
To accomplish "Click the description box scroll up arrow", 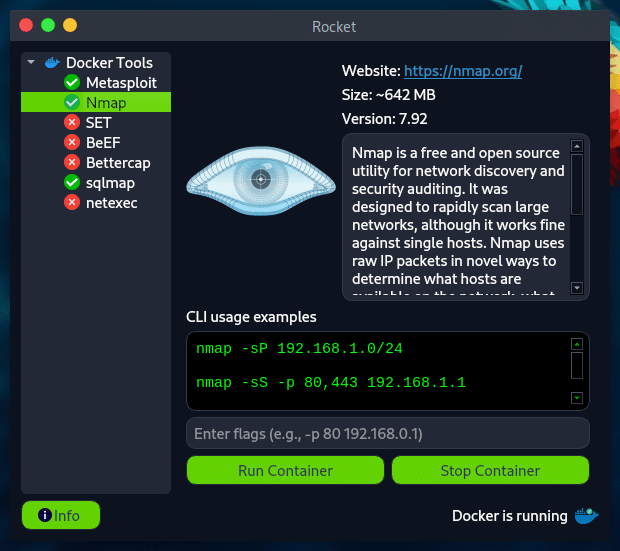I will [x=577, y=146].
